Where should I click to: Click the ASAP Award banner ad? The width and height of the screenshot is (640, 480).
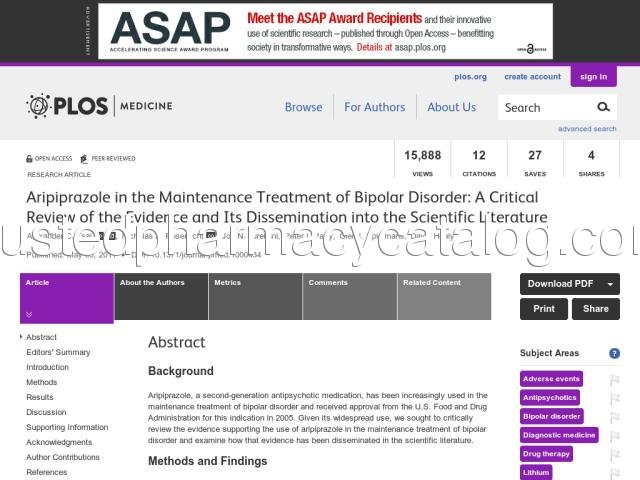point(325,31)
